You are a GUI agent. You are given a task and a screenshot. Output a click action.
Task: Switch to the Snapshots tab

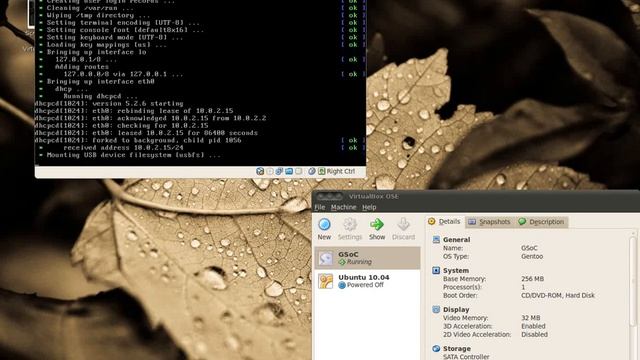pos(489,222)
